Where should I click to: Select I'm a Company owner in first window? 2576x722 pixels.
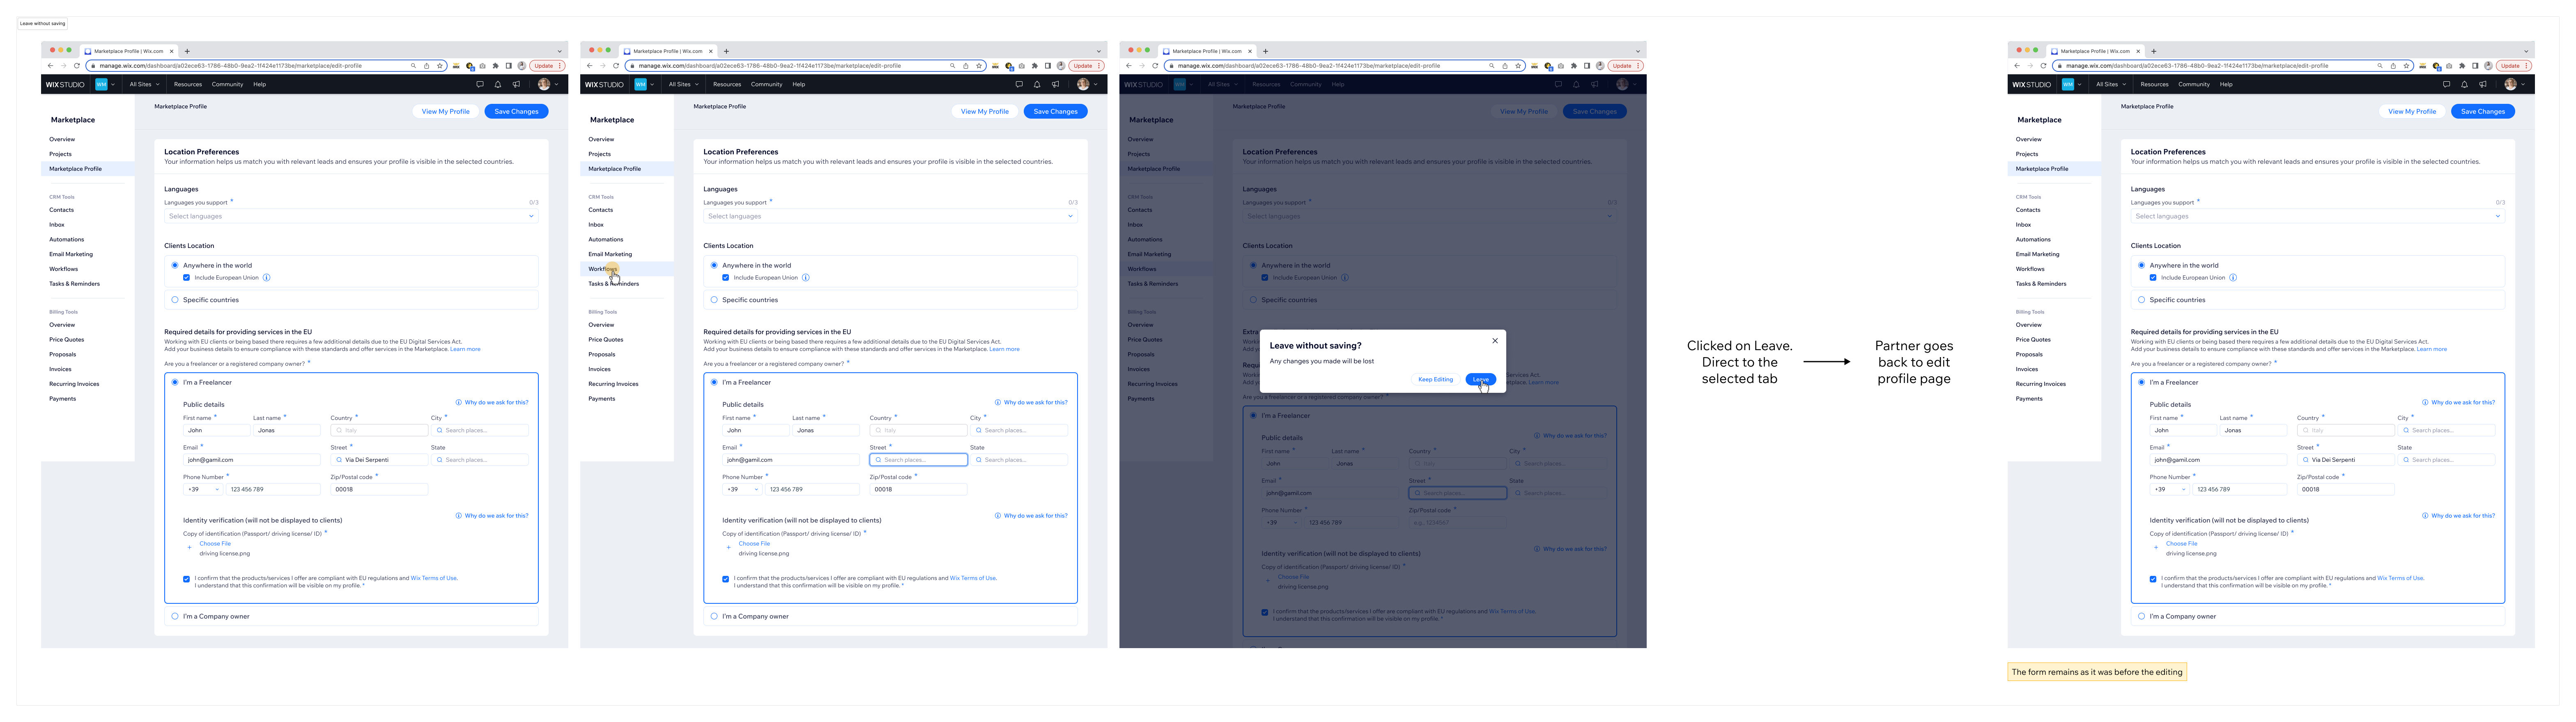pos(175,617)
